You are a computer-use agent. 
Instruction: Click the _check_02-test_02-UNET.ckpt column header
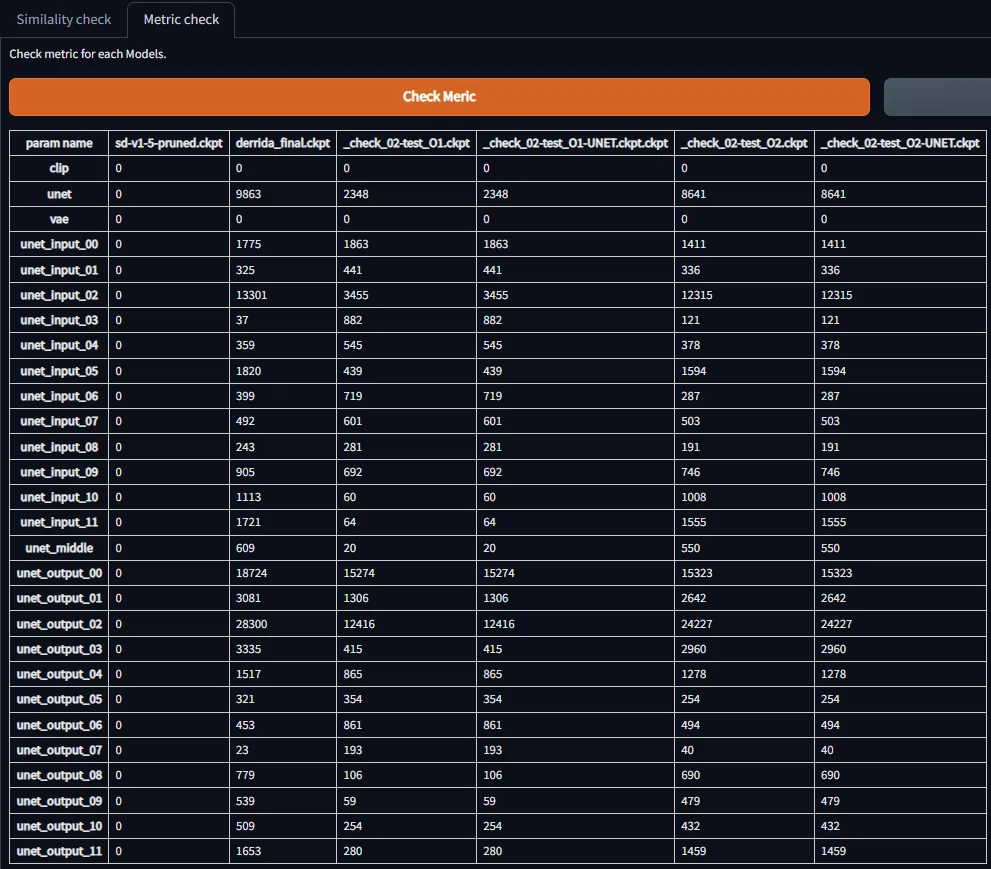(x=900, y=143)
